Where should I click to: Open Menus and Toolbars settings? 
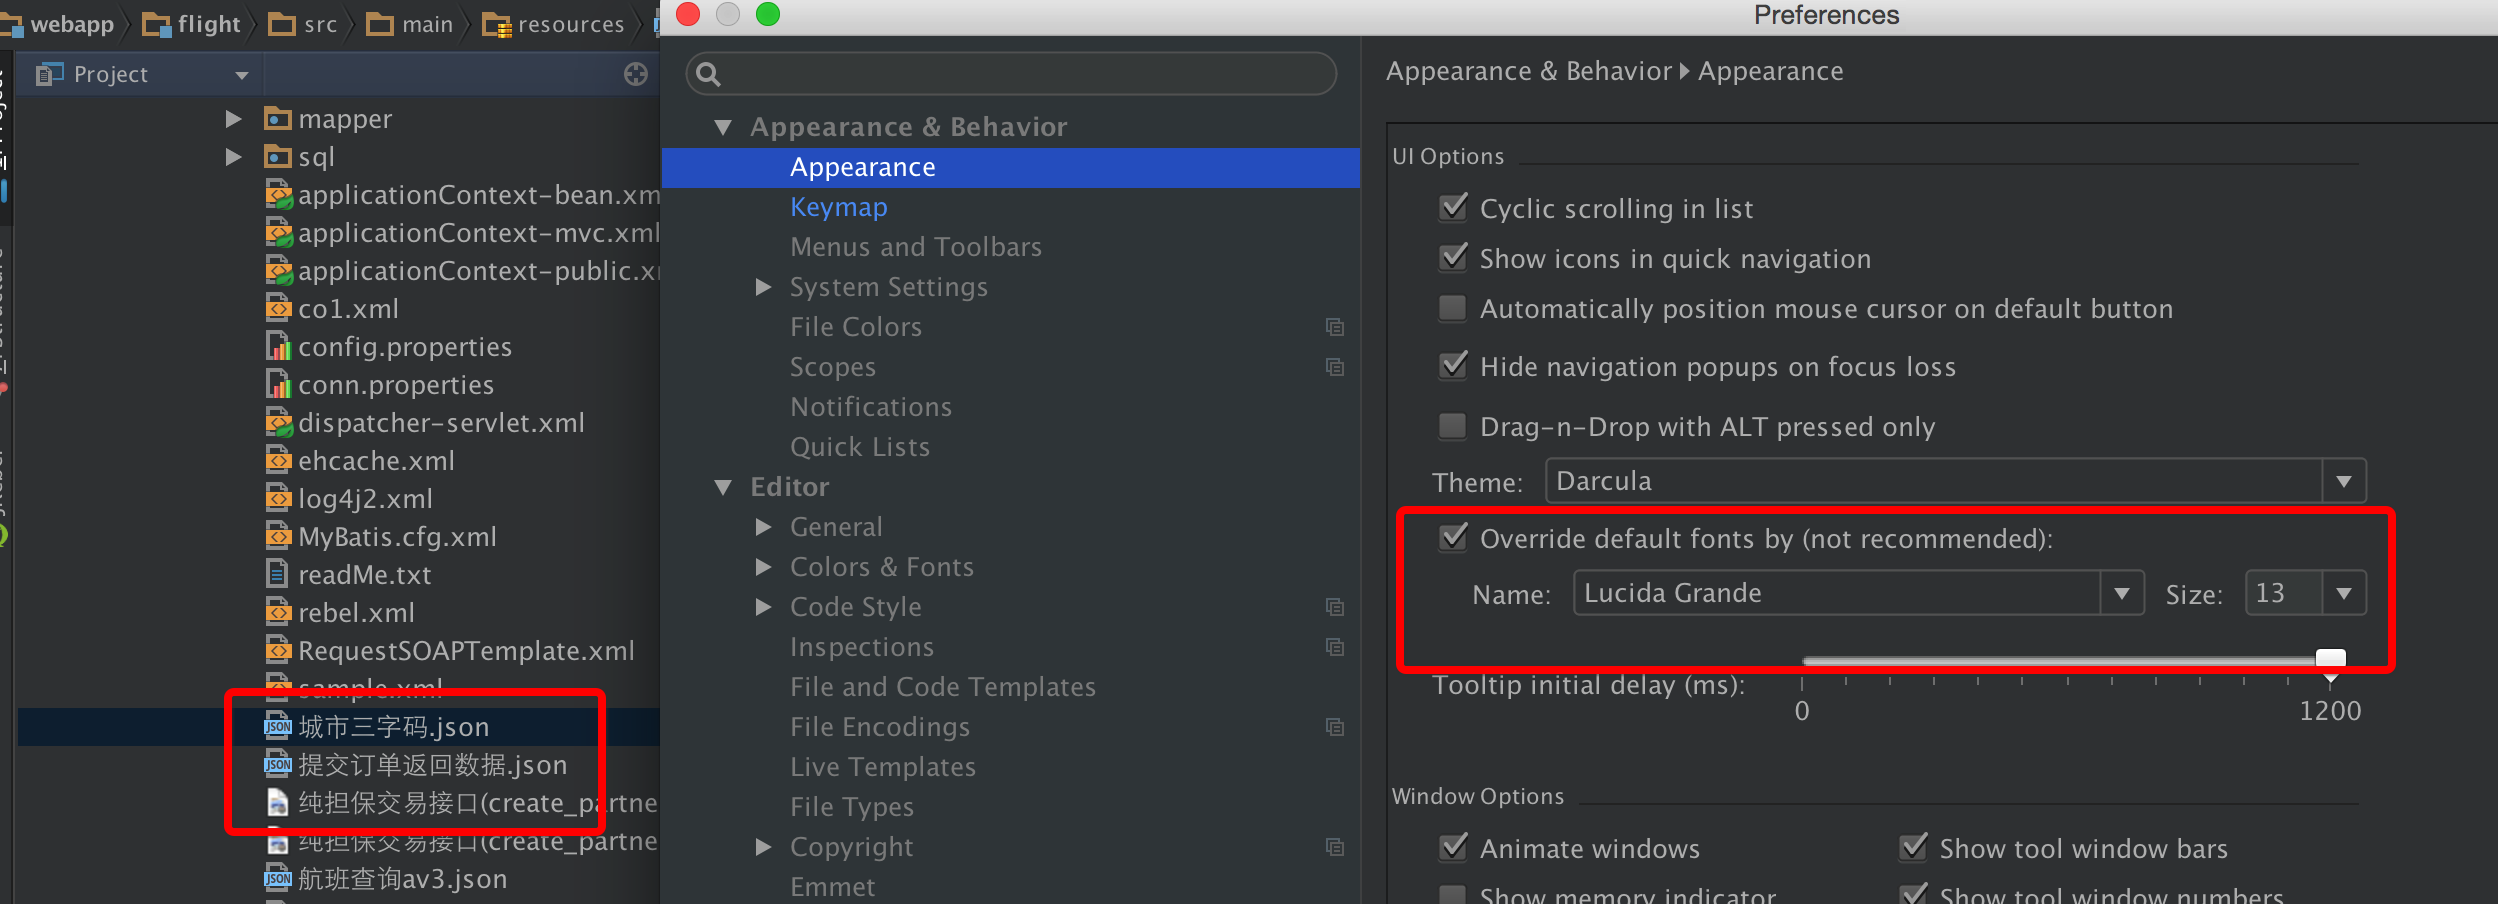(x=916, y=247)
